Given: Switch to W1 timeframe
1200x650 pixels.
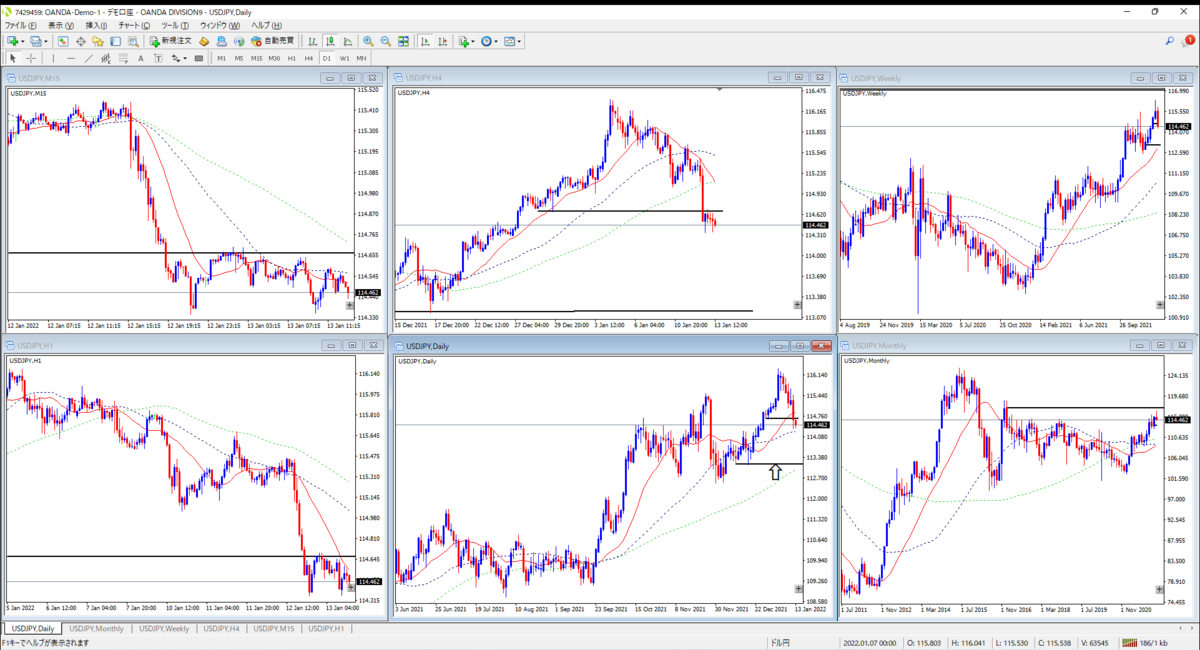Looking at the screenshot, I should [344, 58].
